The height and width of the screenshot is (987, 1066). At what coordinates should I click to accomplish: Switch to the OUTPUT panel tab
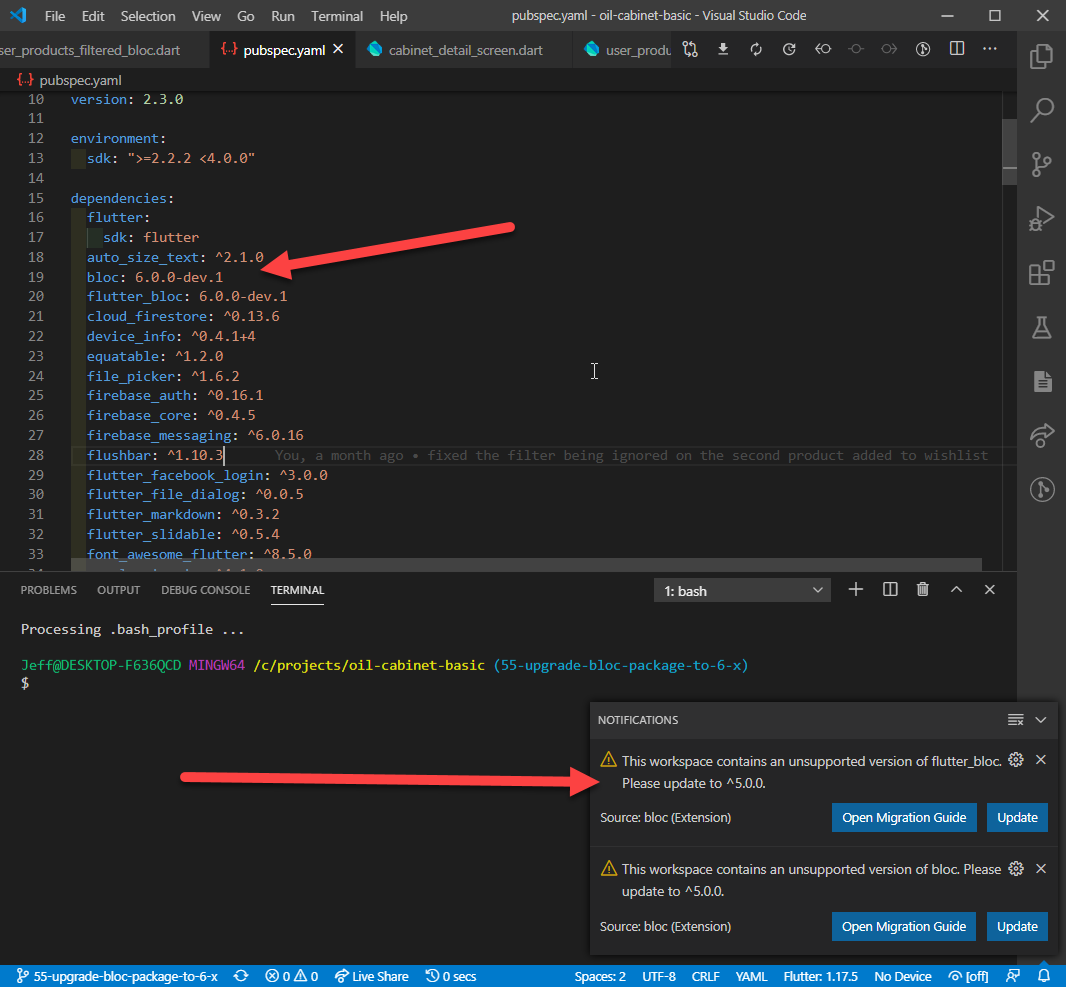click(x=118, y=590)
